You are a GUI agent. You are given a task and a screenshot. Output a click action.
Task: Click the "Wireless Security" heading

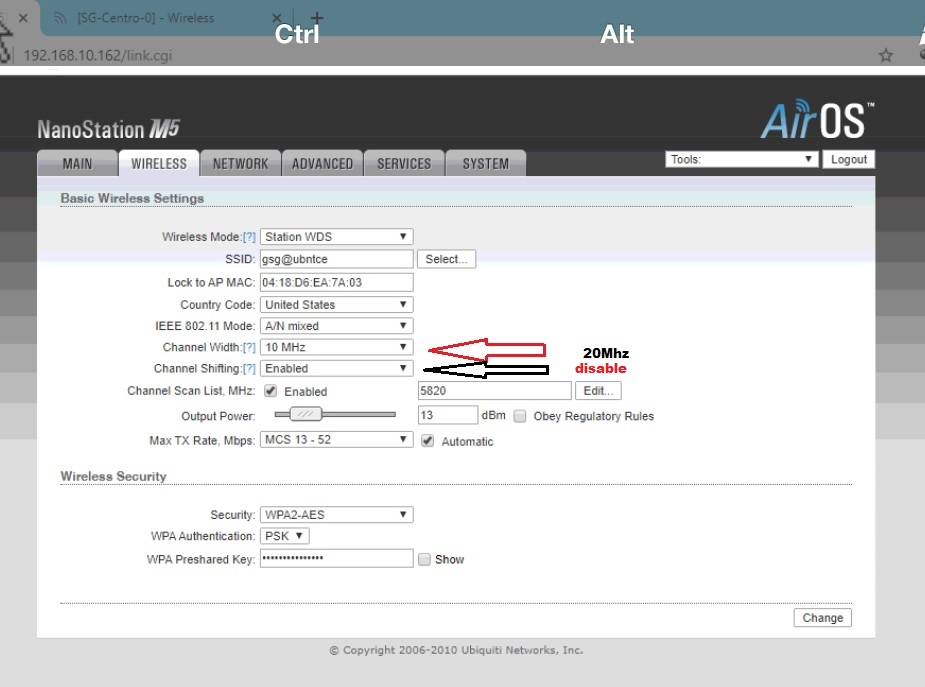click(113, 476)
